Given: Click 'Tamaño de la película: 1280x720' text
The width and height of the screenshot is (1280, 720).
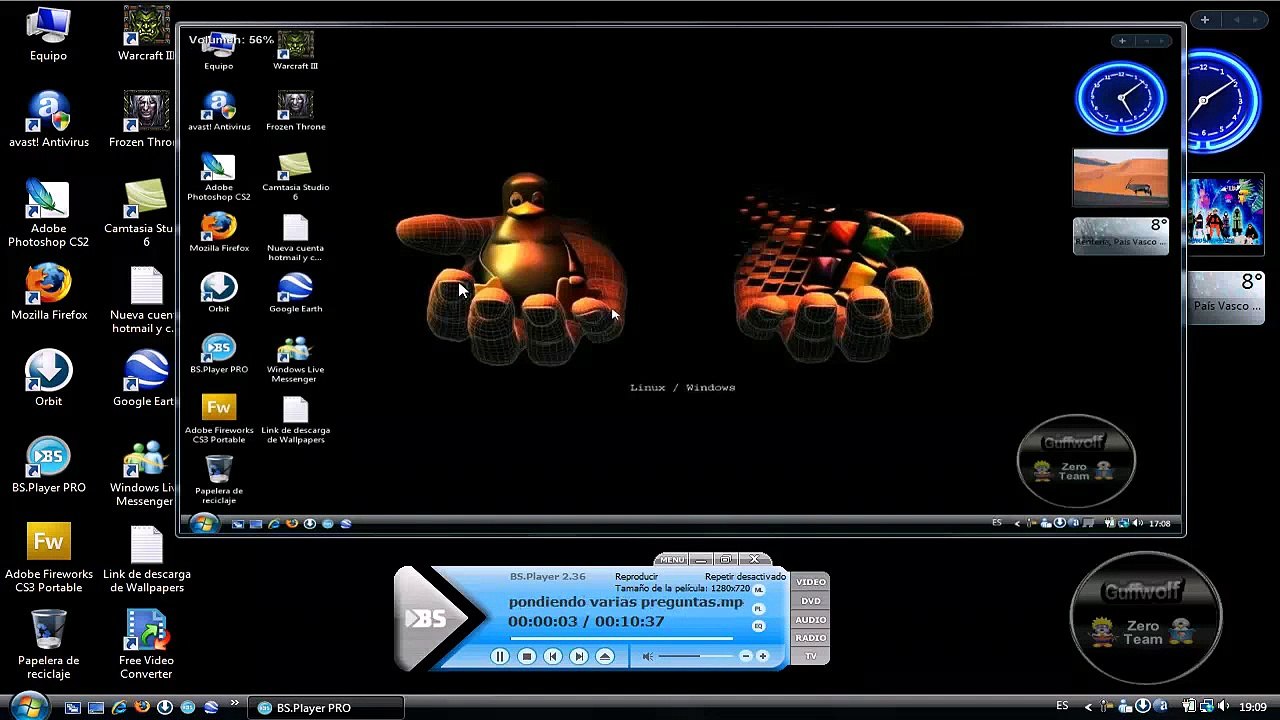Looking at the screenshot, I should pyautogui.click(x=683, y=589).
